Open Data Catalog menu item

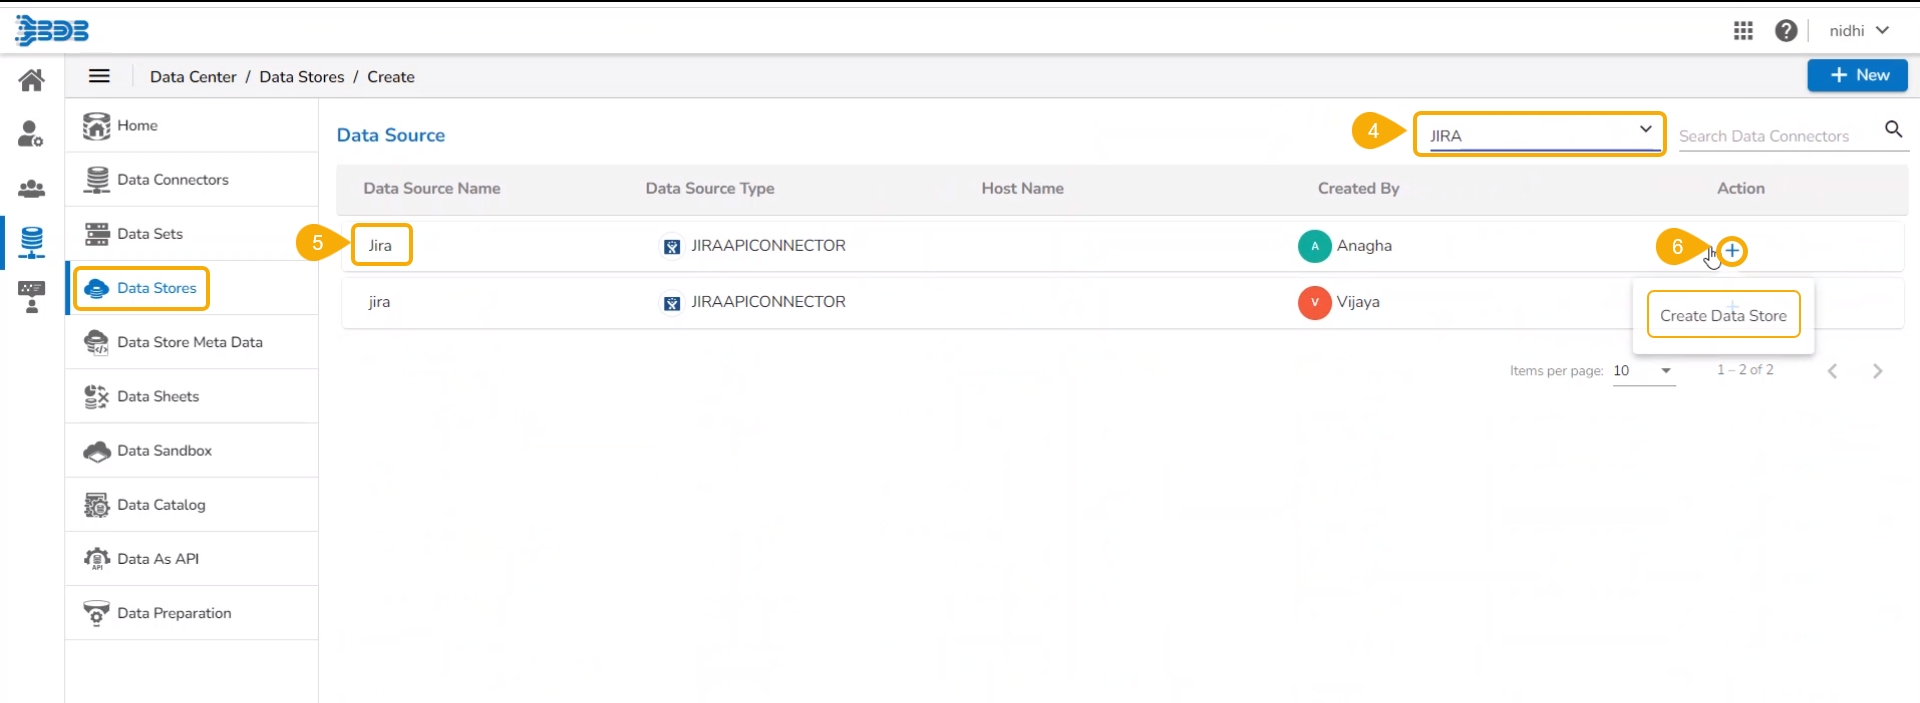[x=192, y=505]
